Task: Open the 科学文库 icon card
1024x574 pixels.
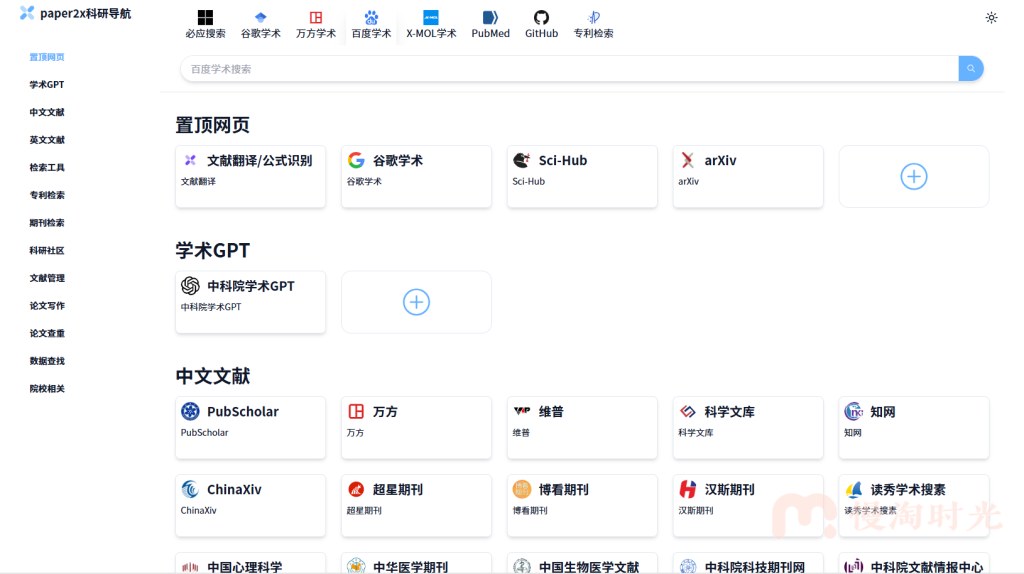Action: (688, 411)
